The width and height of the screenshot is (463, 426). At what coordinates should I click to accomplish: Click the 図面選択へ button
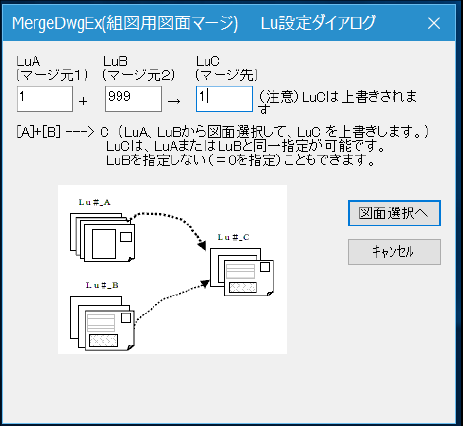(x=394, y=213)
